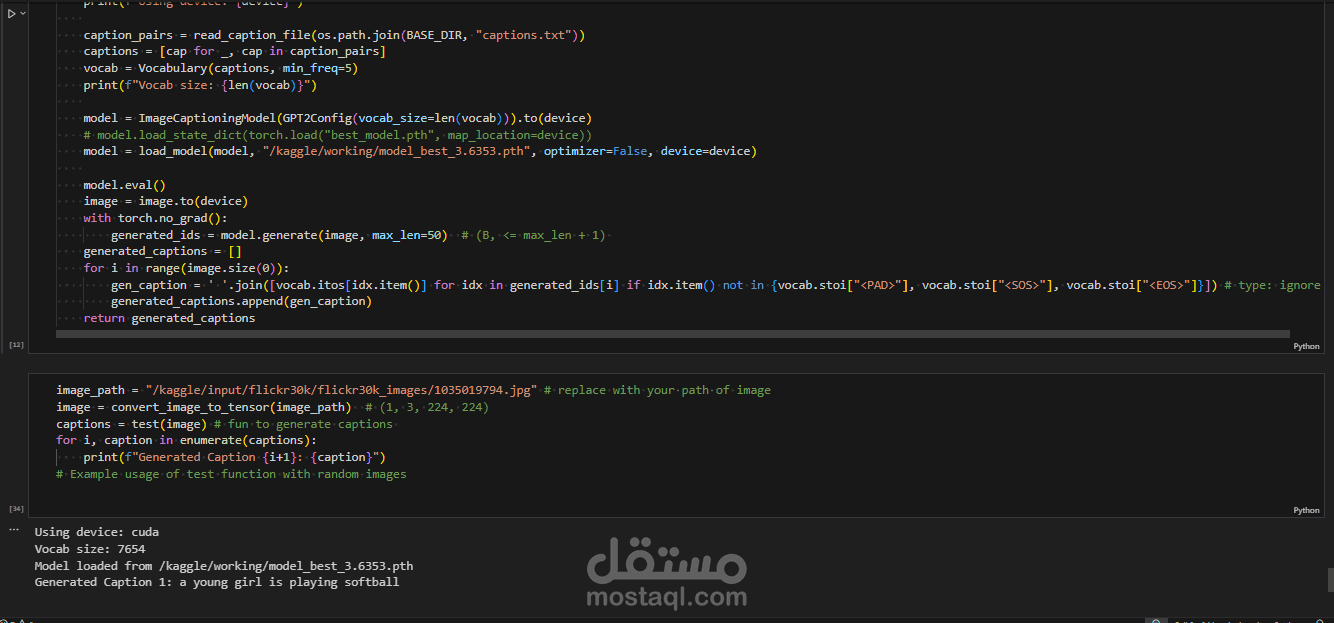
Task: Click the 'print(f"Generated Caption' line
Action: click(234, 457)
